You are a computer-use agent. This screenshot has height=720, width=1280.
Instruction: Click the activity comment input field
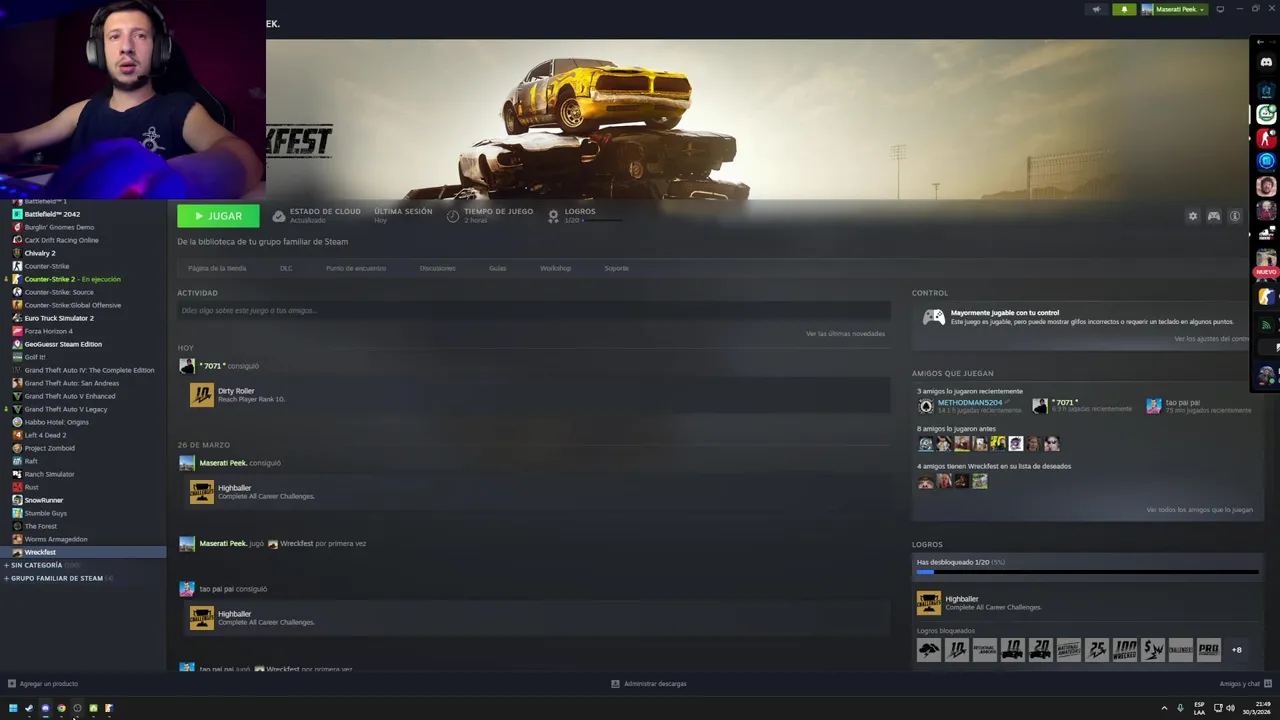coord(533,311)
